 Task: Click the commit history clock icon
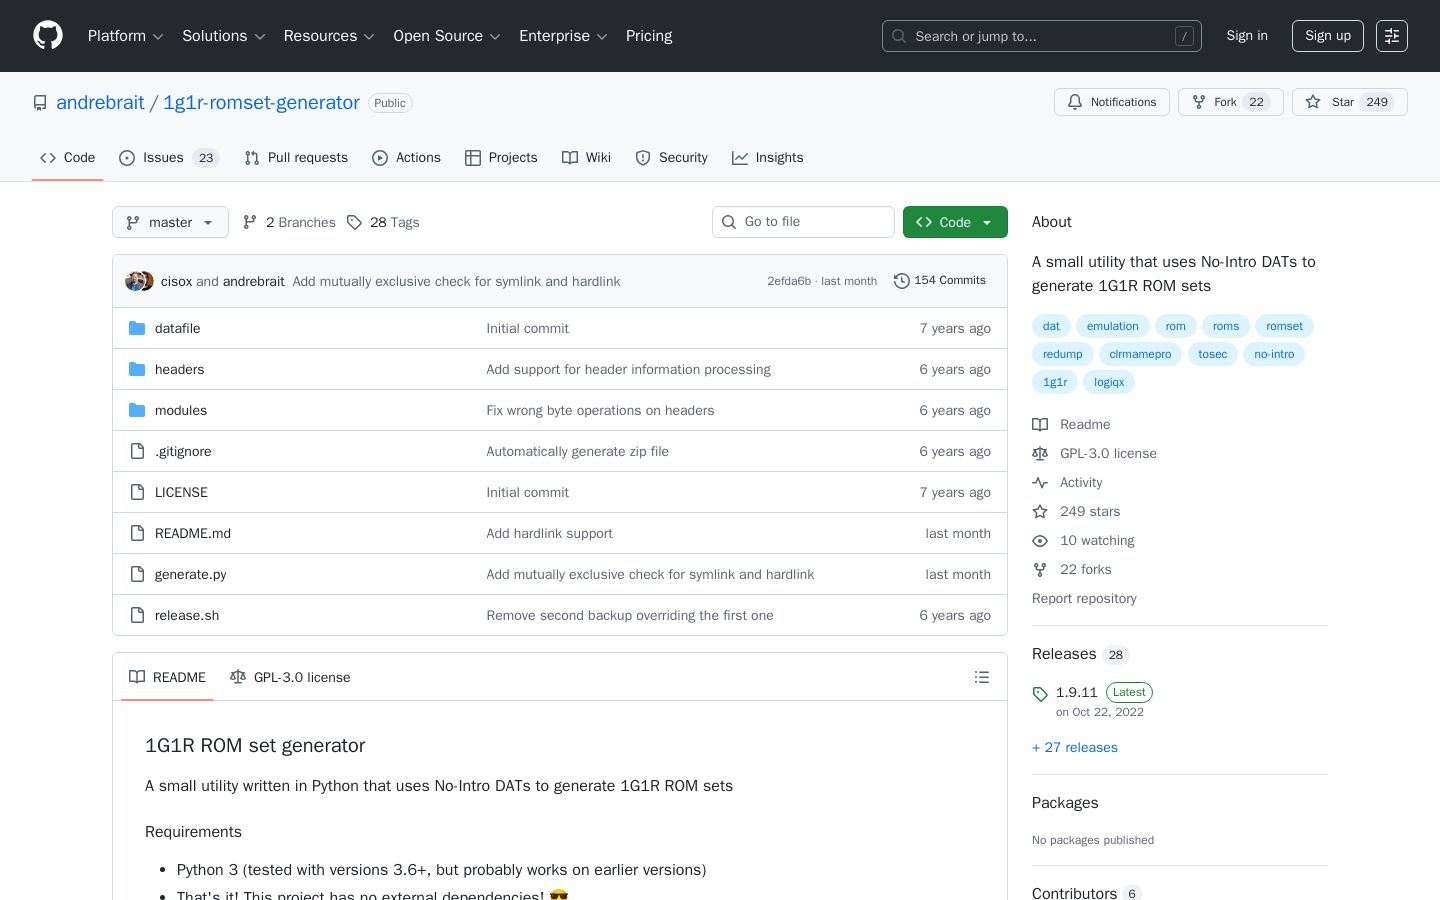click(901, 281)
